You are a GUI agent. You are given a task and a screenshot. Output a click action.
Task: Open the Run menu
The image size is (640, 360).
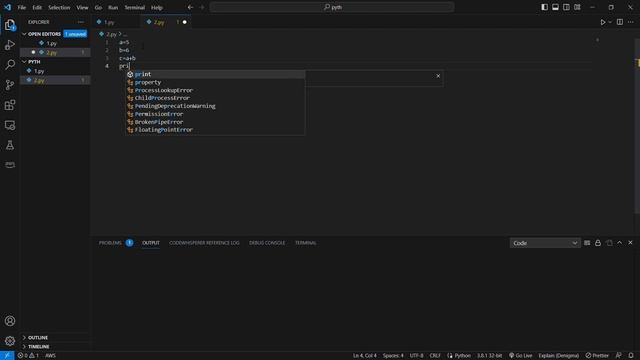(x=113, y=7)
